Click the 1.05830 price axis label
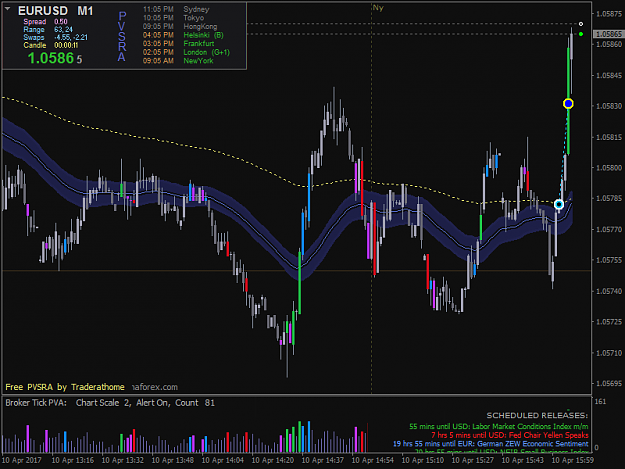The width and height of the screenshot is (625, 469). [x=609, y=106]
